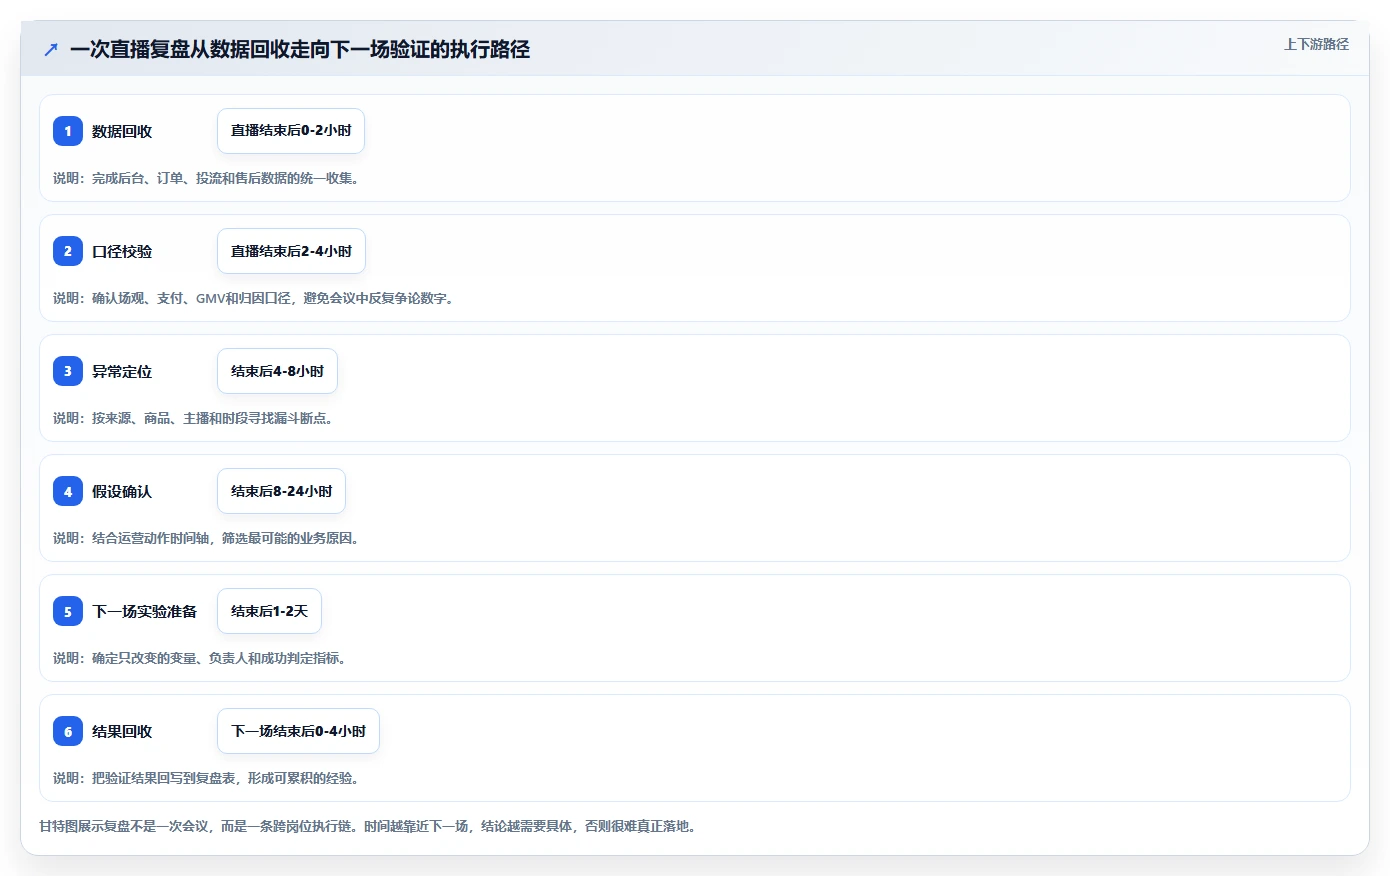Click step number 5 badge
The height and width of the screenshot is (876, 1390).
pyautogui.click(x=68, y=611)
